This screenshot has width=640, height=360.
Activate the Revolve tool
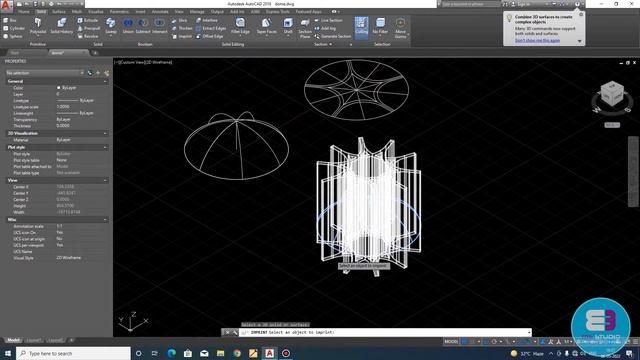[88, 36]
